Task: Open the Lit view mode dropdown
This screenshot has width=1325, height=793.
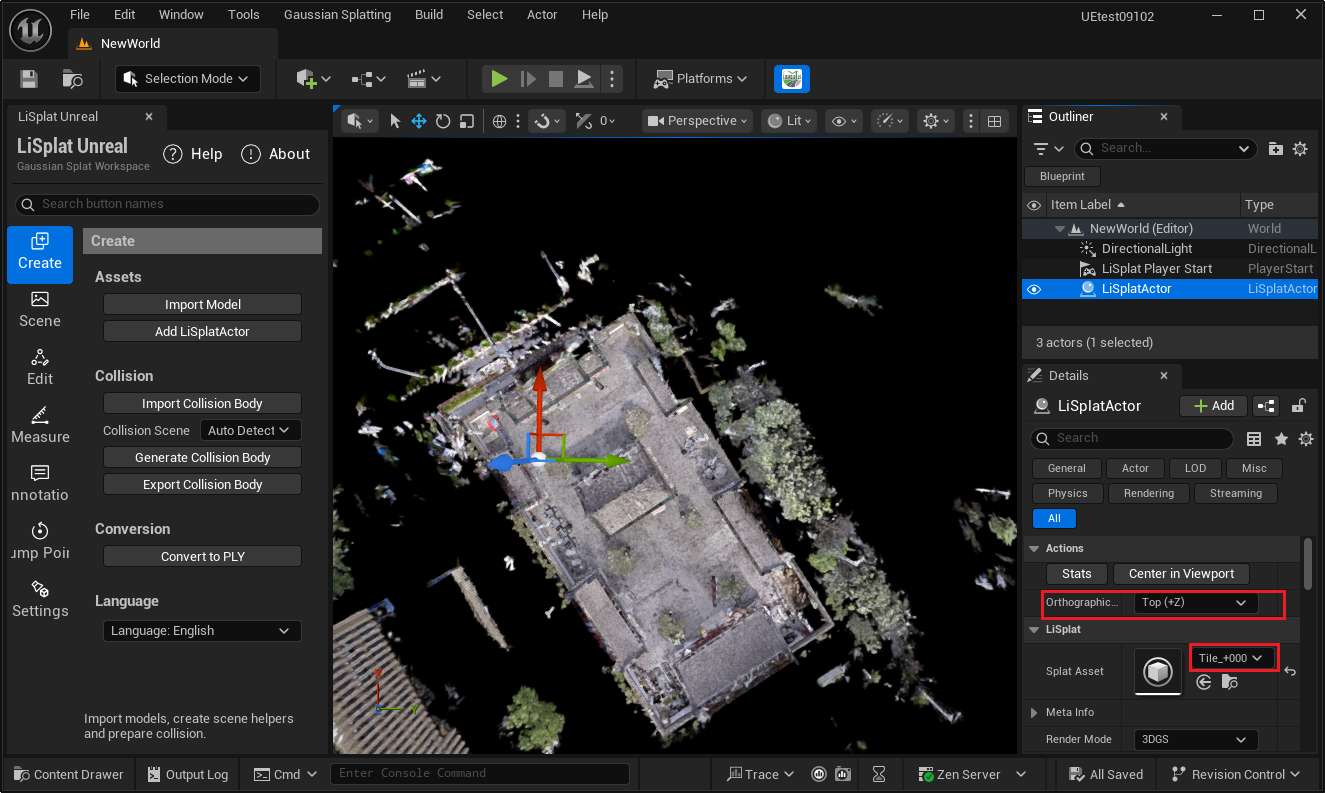Action: pos(789,121)
